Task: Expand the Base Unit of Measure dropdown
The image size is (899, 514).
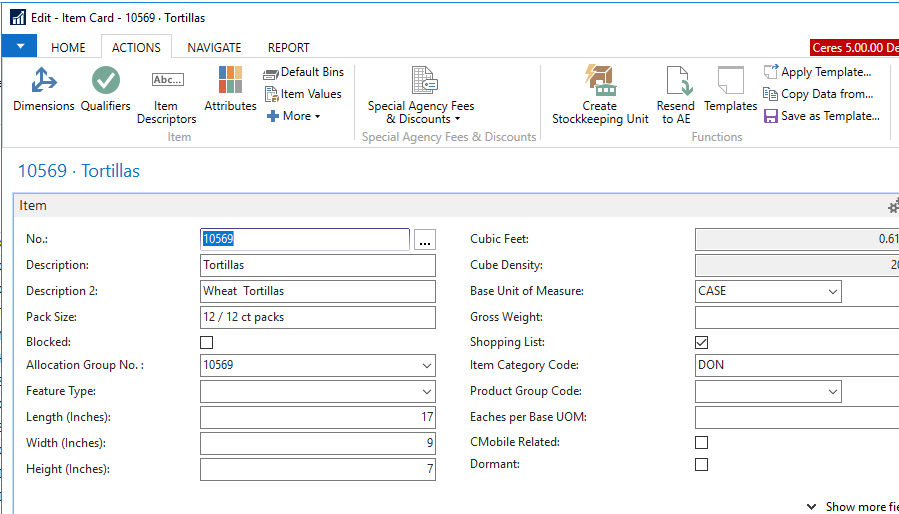Action: [832, 291]
